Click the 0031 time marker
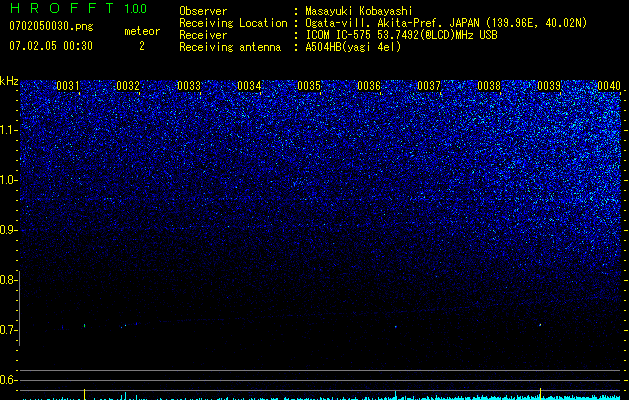The image size is (629, 400). point(68,86)
